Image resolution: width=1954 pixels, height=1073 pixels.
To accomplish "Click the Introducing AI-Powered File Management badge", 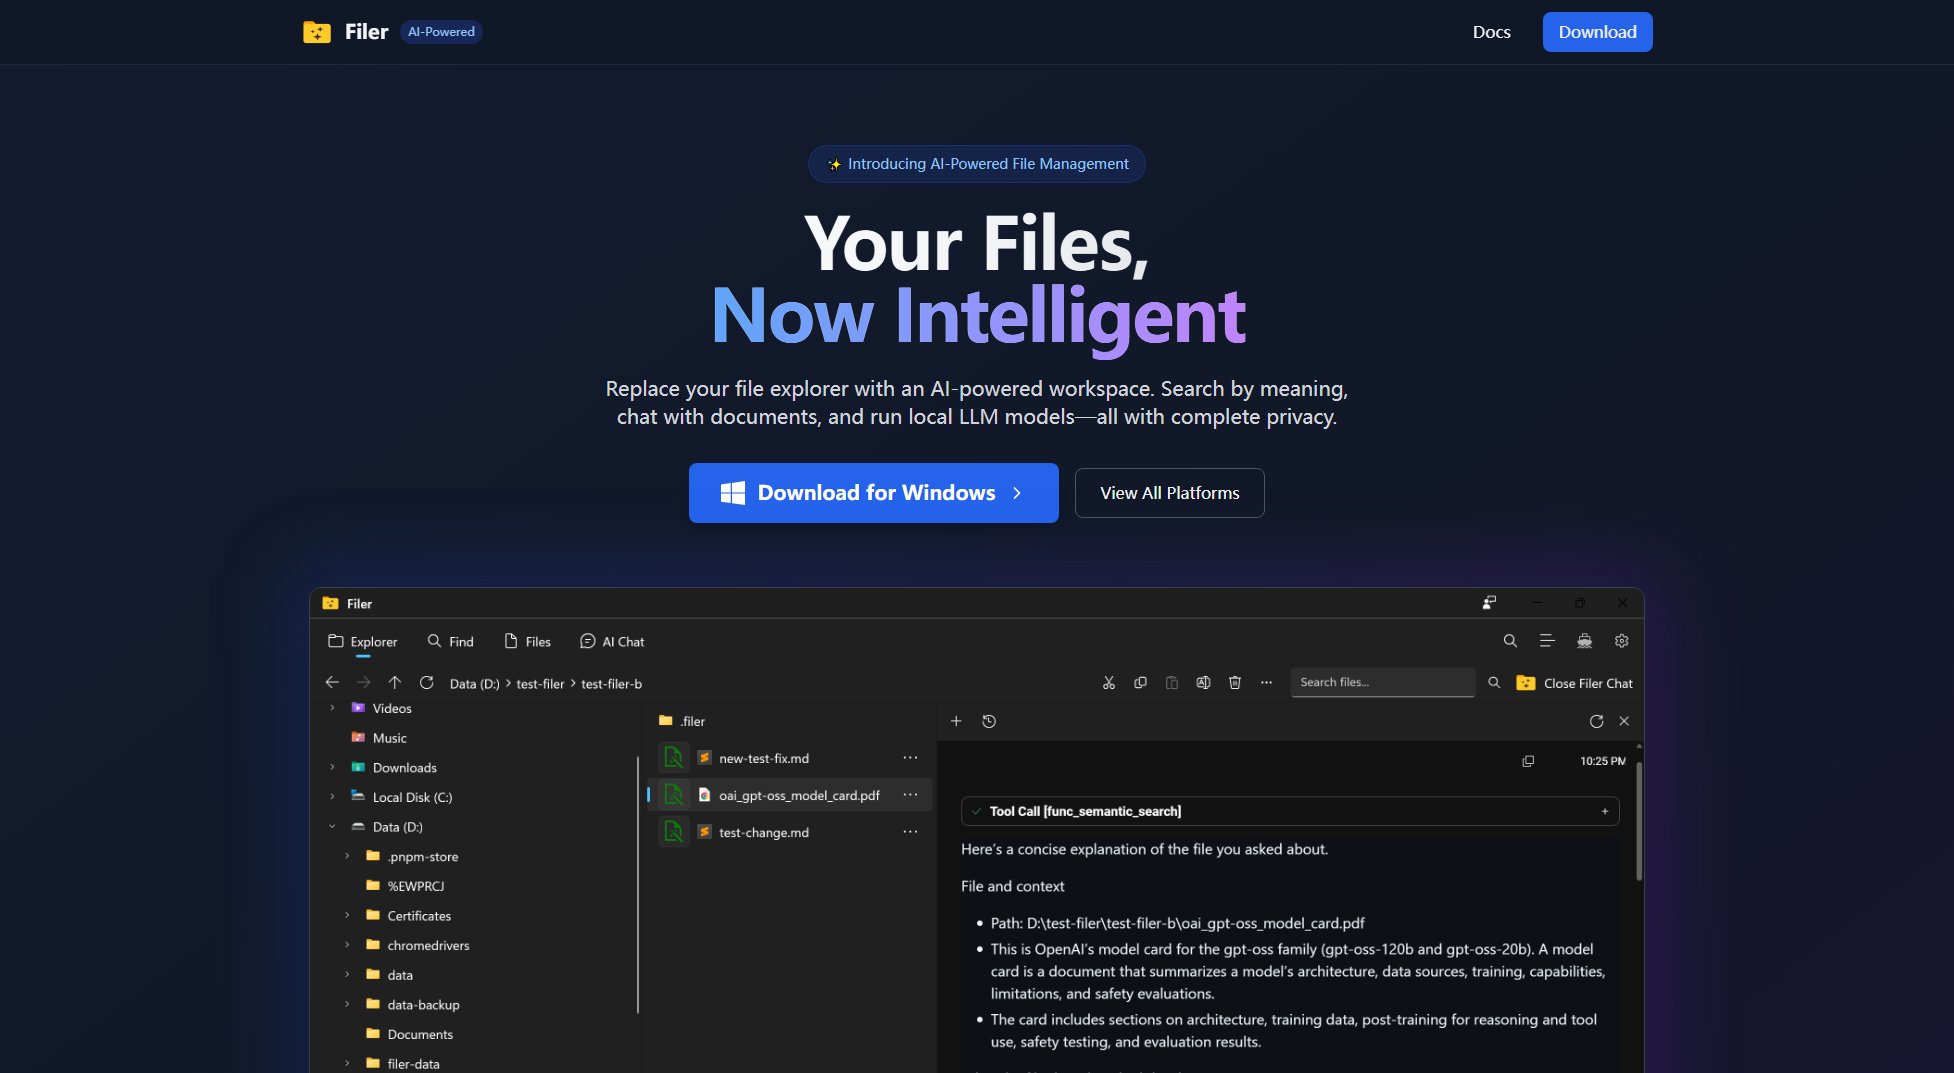I will coord(977,164).
